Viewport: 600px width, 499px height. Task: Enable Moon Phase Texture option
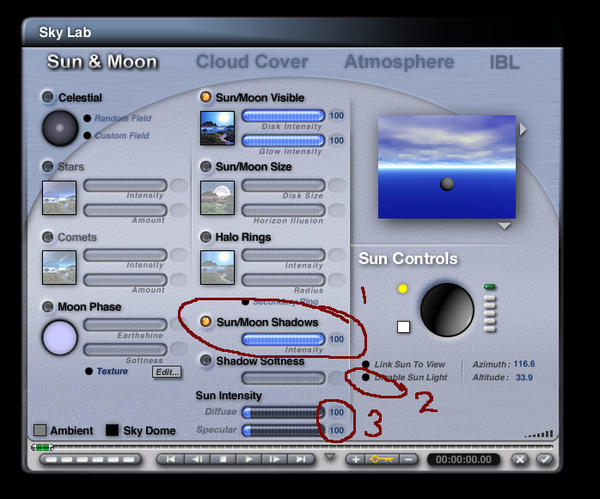(89, 371)
